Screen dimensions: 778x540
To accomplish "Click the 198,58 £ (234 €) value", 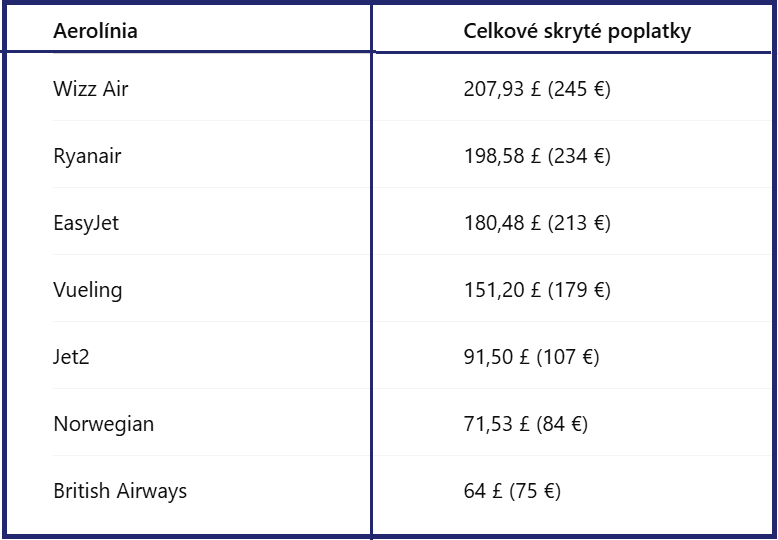I will click(537, 156).
